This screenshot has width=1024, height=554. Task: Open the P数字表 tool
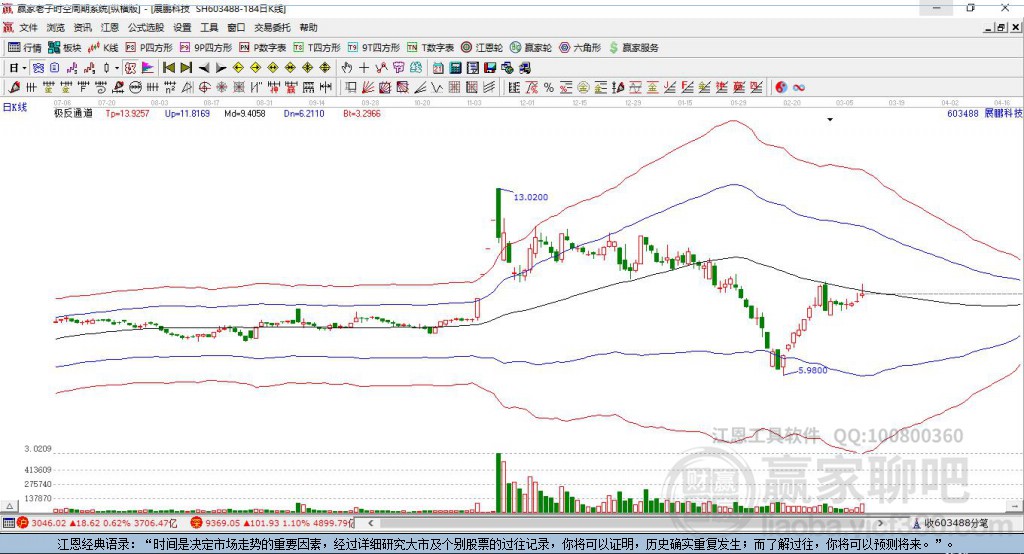(263, 48)
